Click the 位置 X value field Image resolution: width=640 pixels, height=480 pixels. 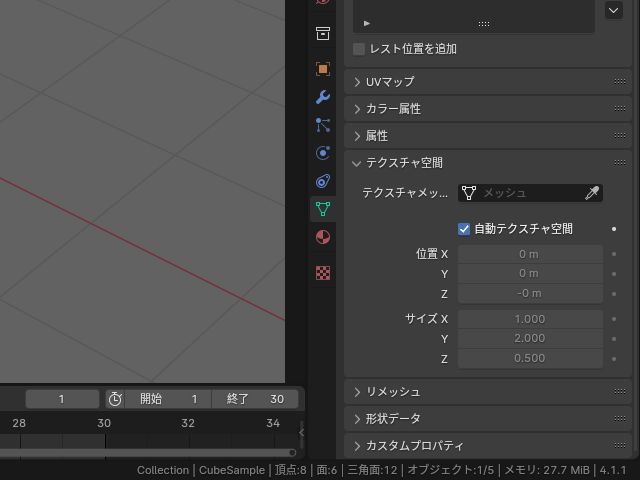(x=530, y=254)
